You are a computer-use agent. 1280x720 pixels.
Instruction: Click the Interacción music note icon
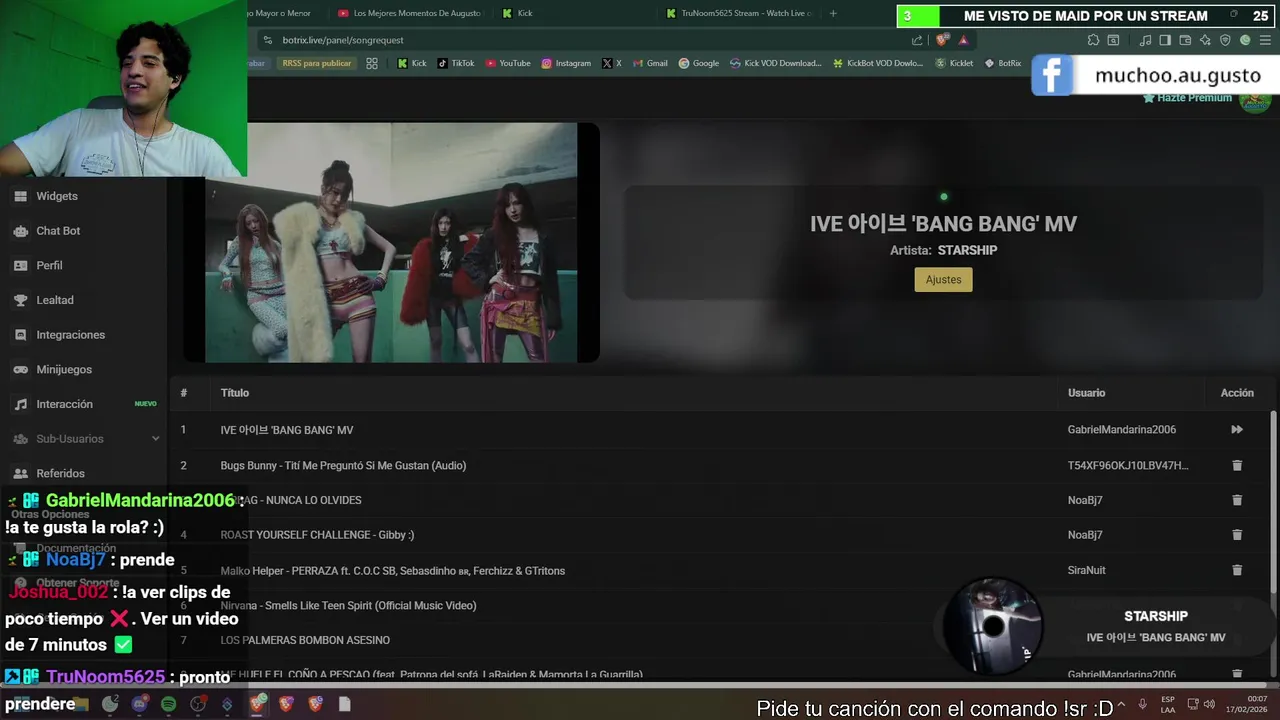(20, 404)
